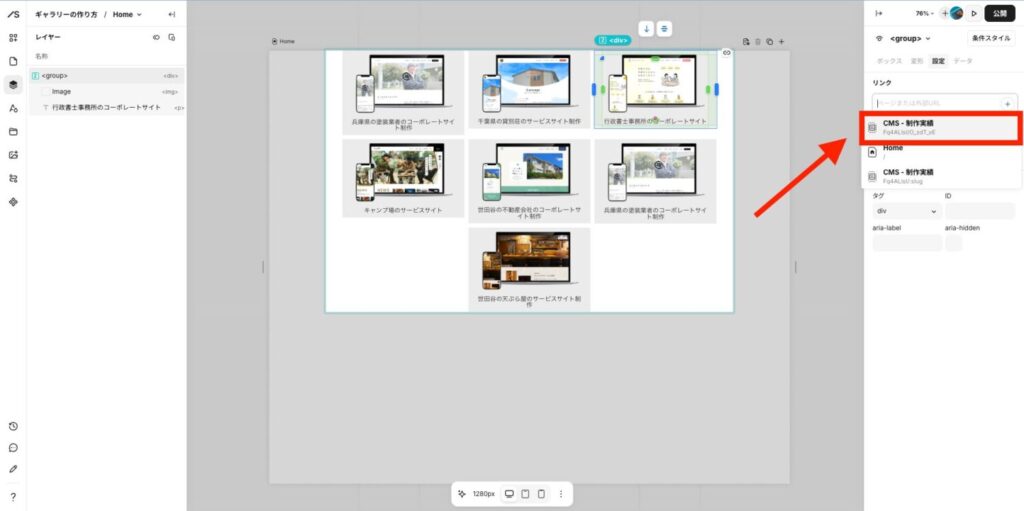Screen dimensions: 1024x511
Task: Click the aria-label input field
Action: pos(907,243)
